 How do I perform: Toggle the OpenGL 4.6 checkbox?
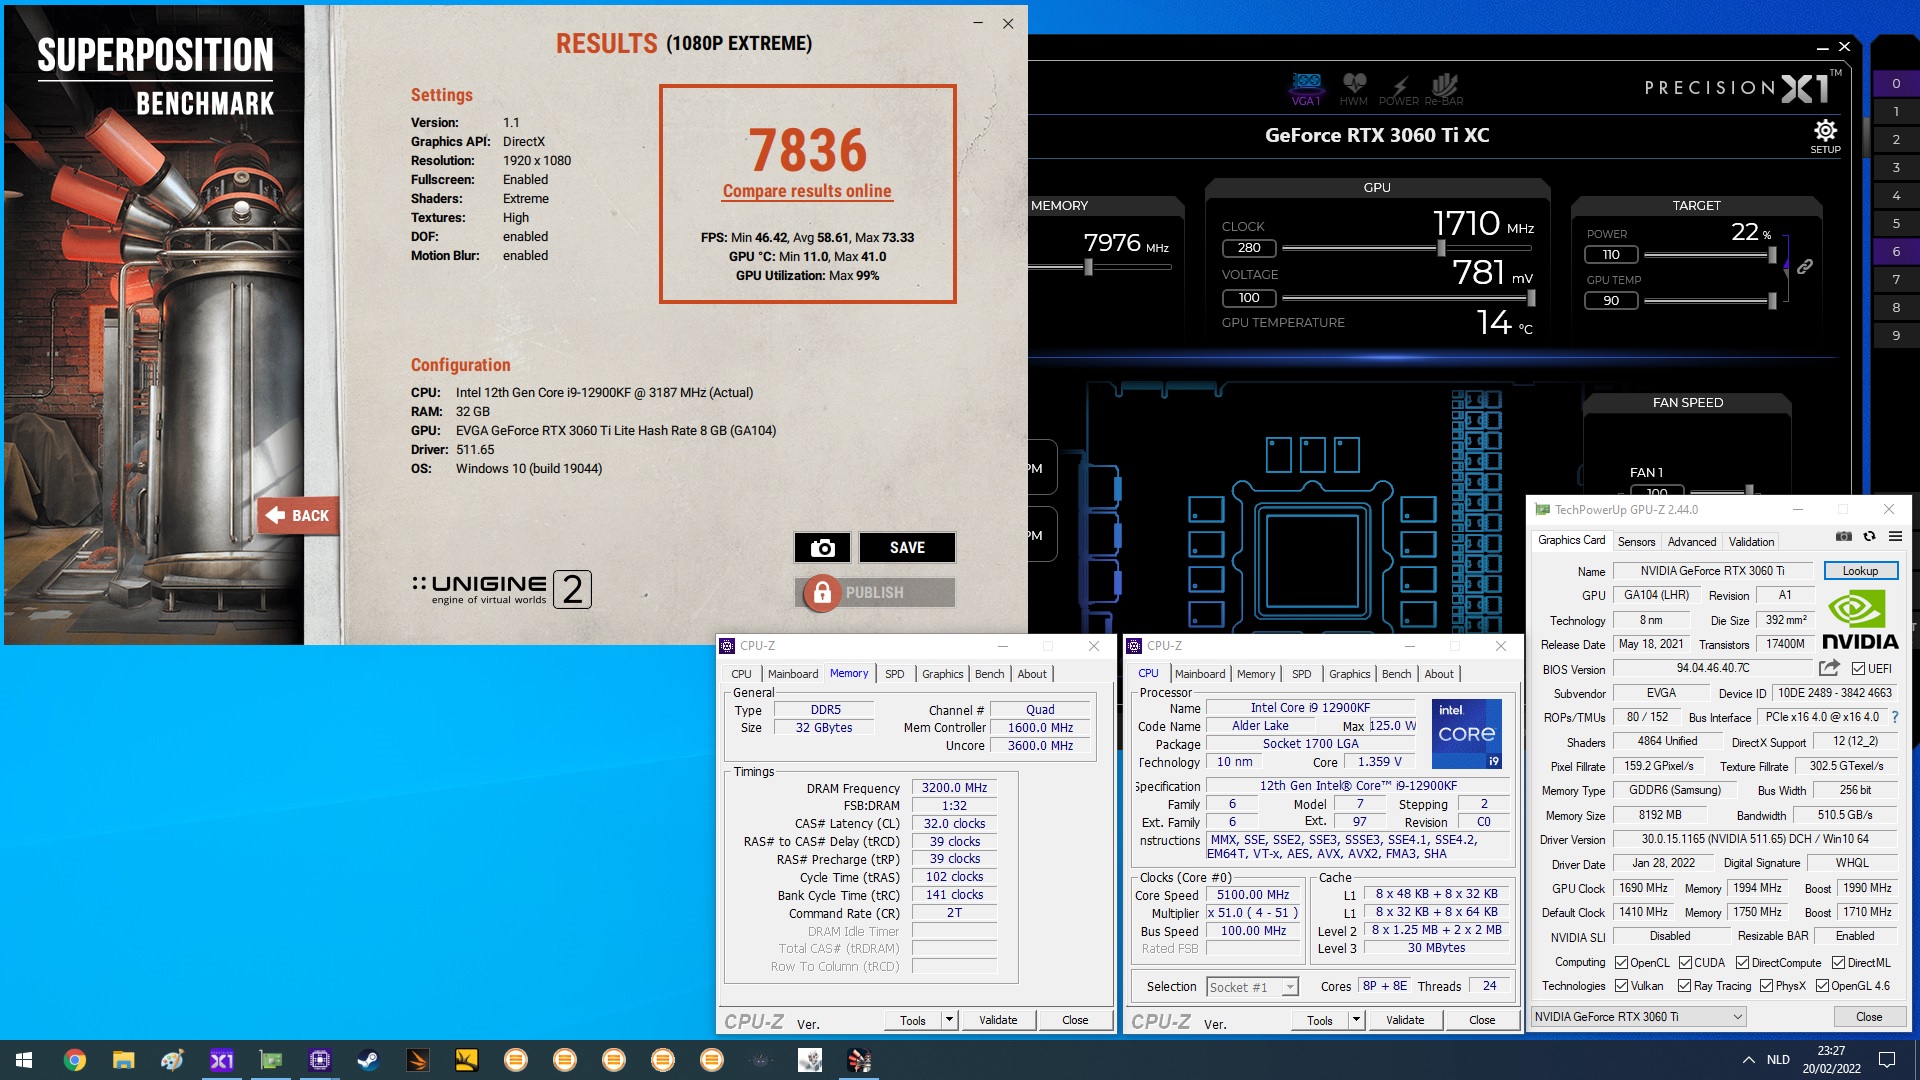pos(1822,986)
